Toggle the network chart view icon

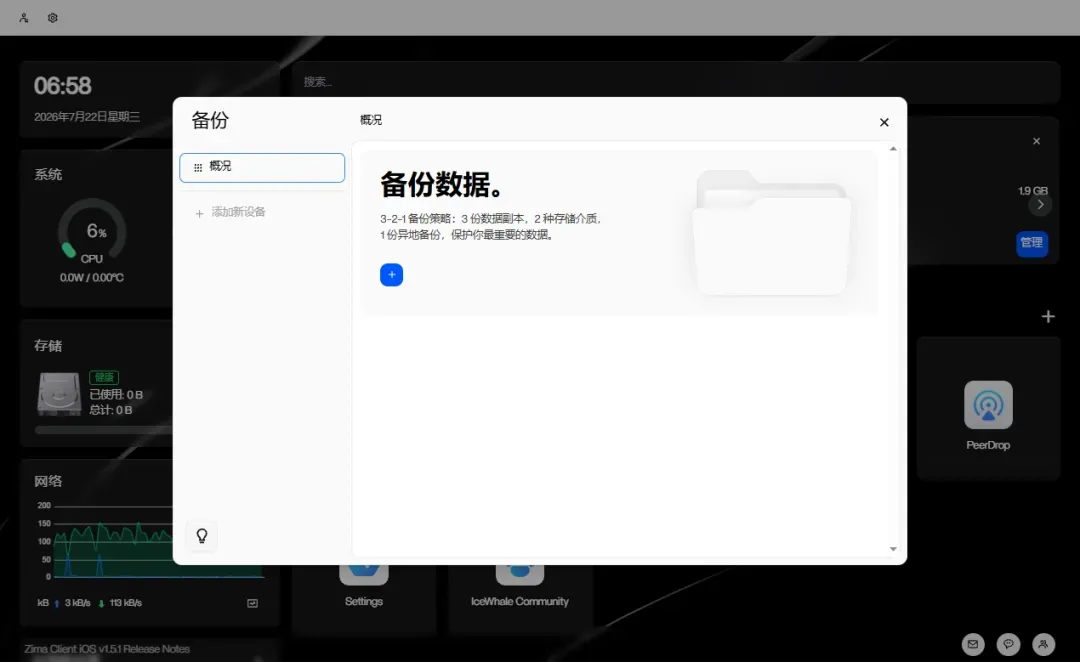pos(253,603)
